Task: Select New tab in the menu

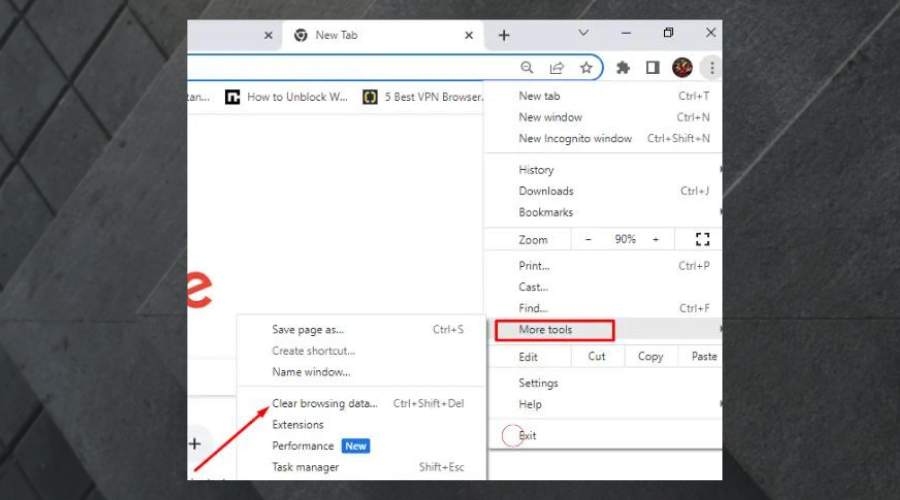Action: point(603,96)
